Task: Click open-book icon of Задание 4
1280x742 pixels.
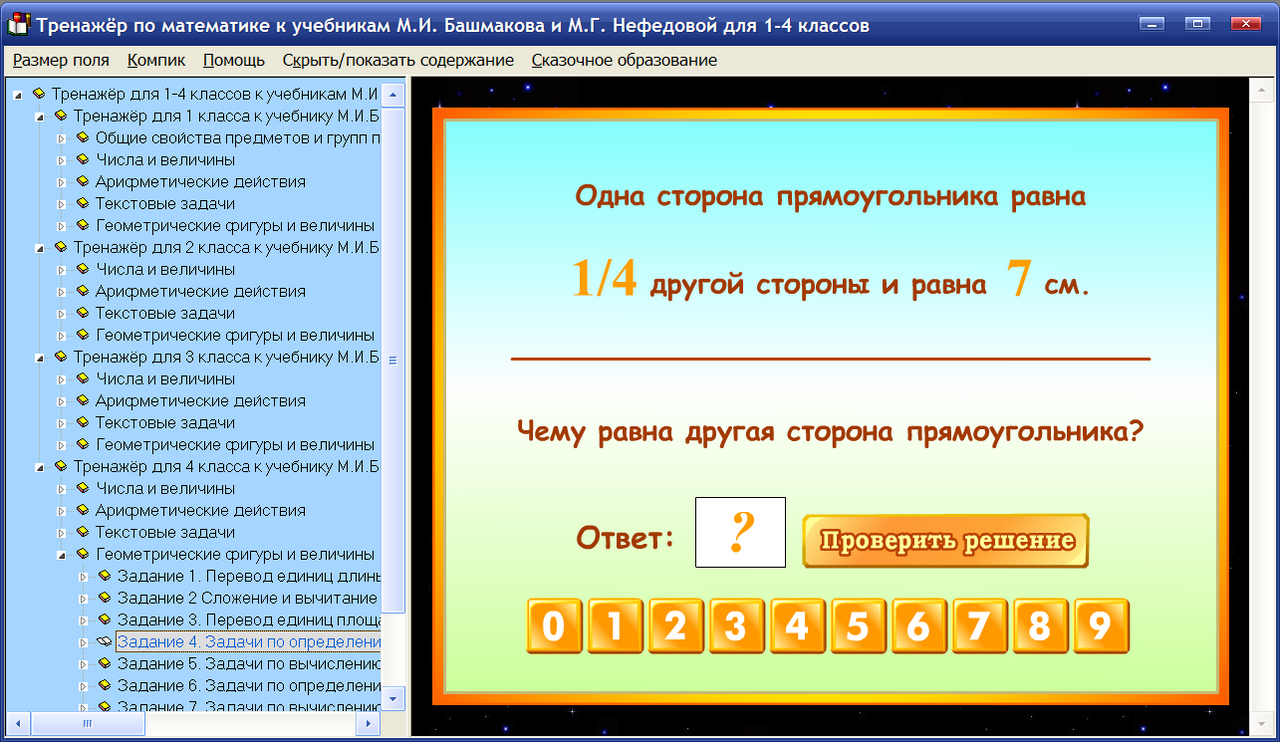Action: 105,641
